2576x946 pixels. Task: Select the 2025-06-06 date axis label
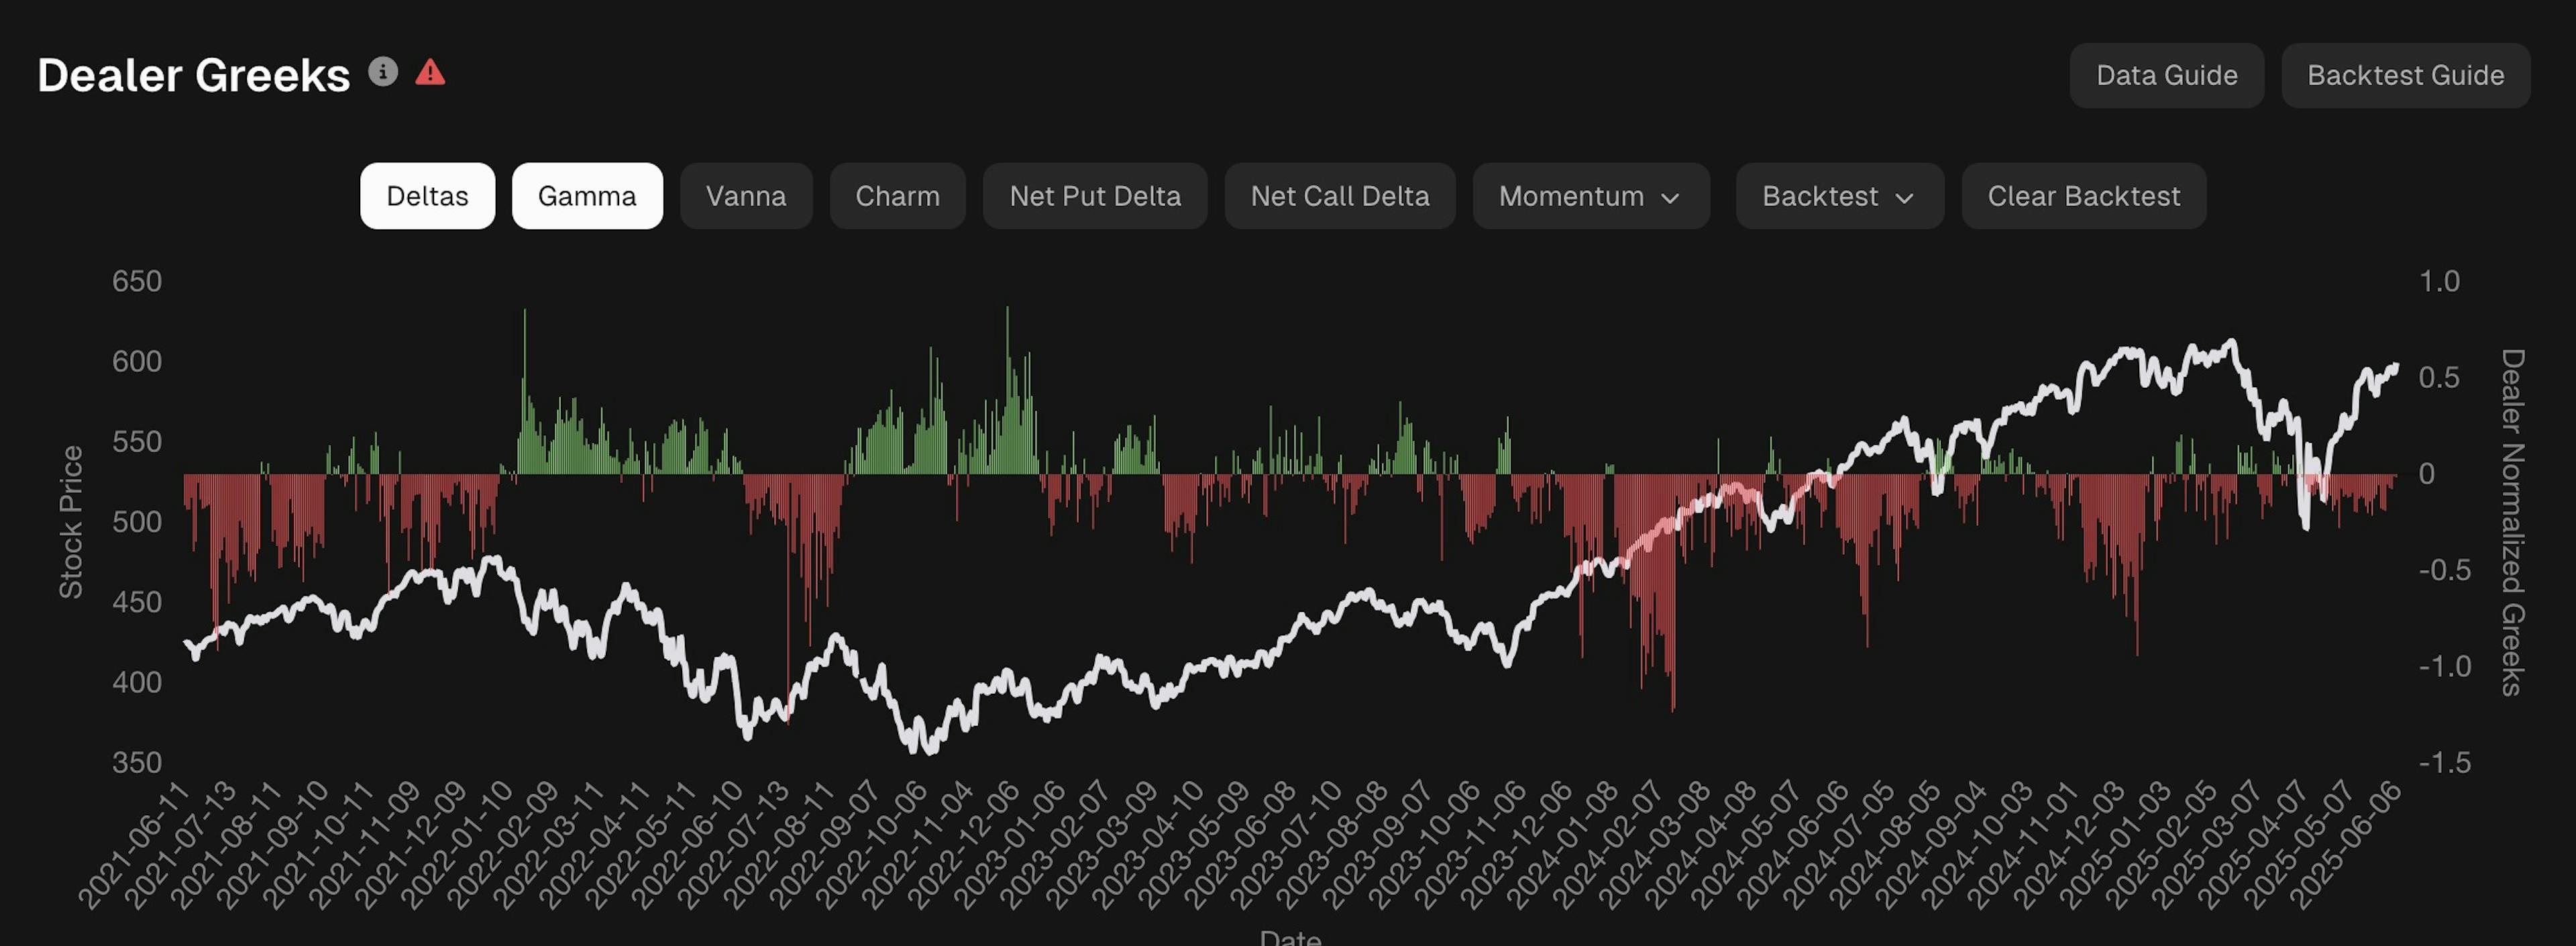[2344, 846]
